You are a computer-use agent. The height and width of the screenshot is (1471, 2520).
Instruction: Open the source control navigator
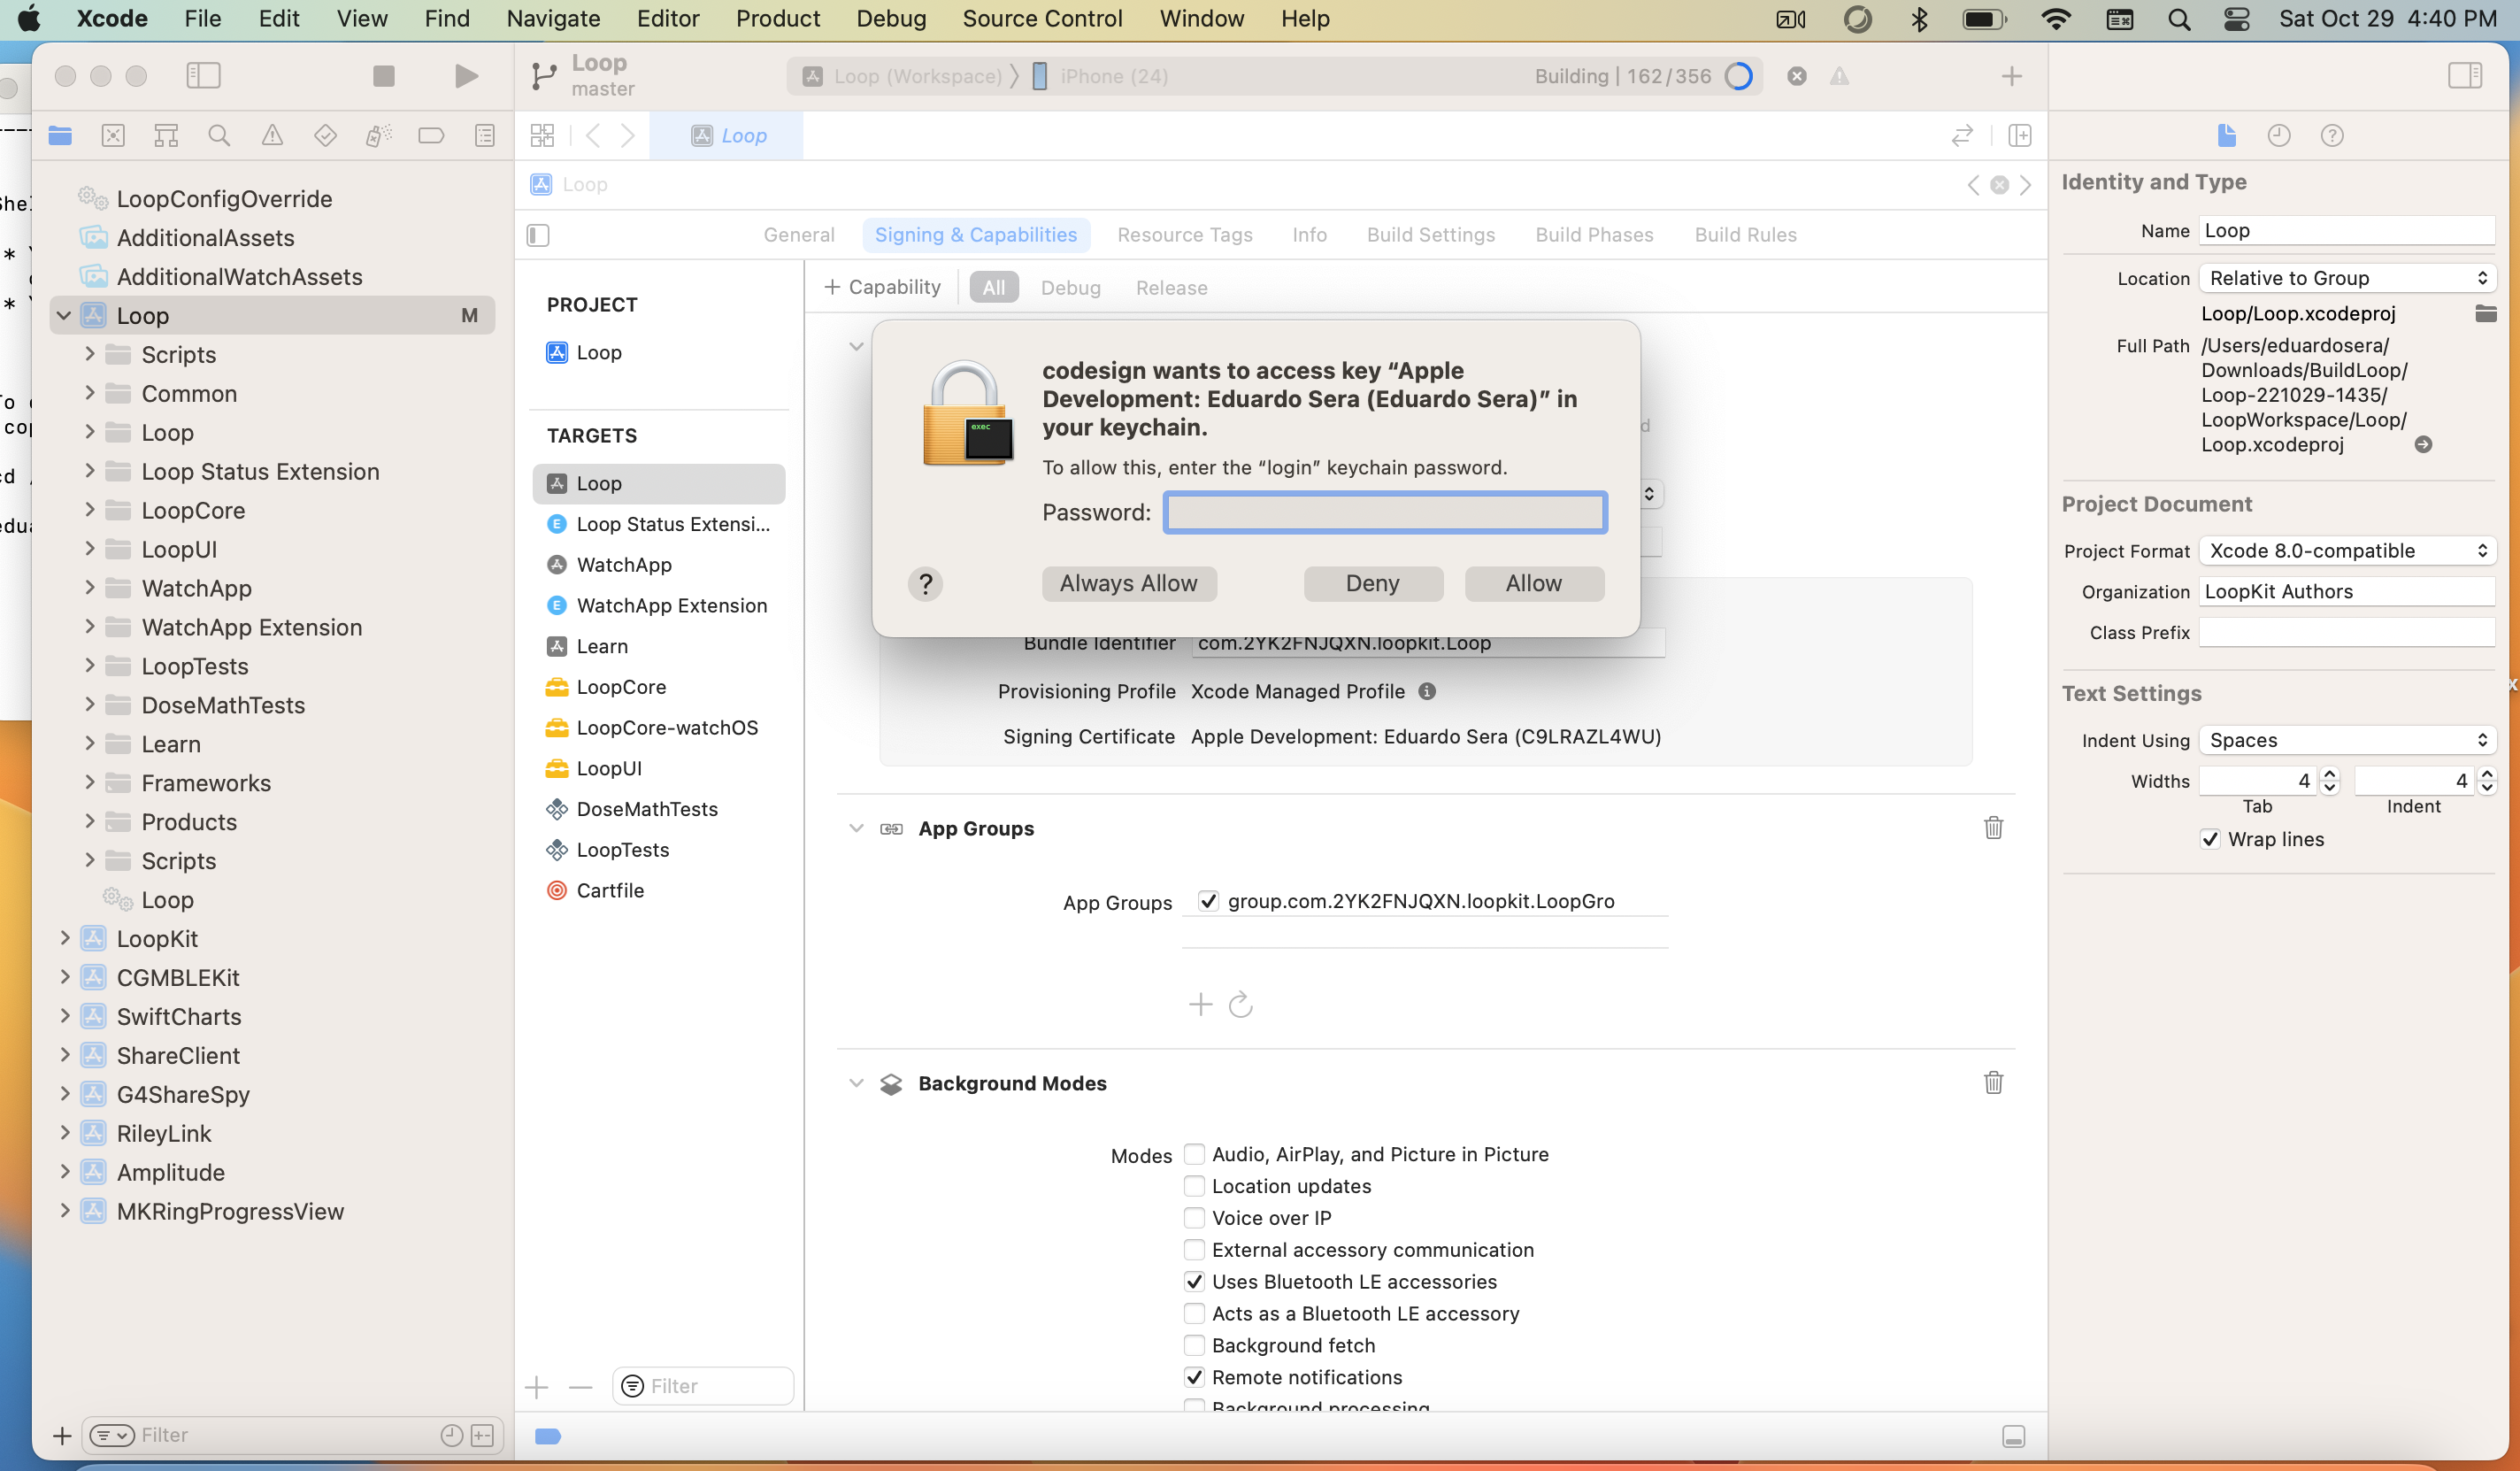pos(113,135)
